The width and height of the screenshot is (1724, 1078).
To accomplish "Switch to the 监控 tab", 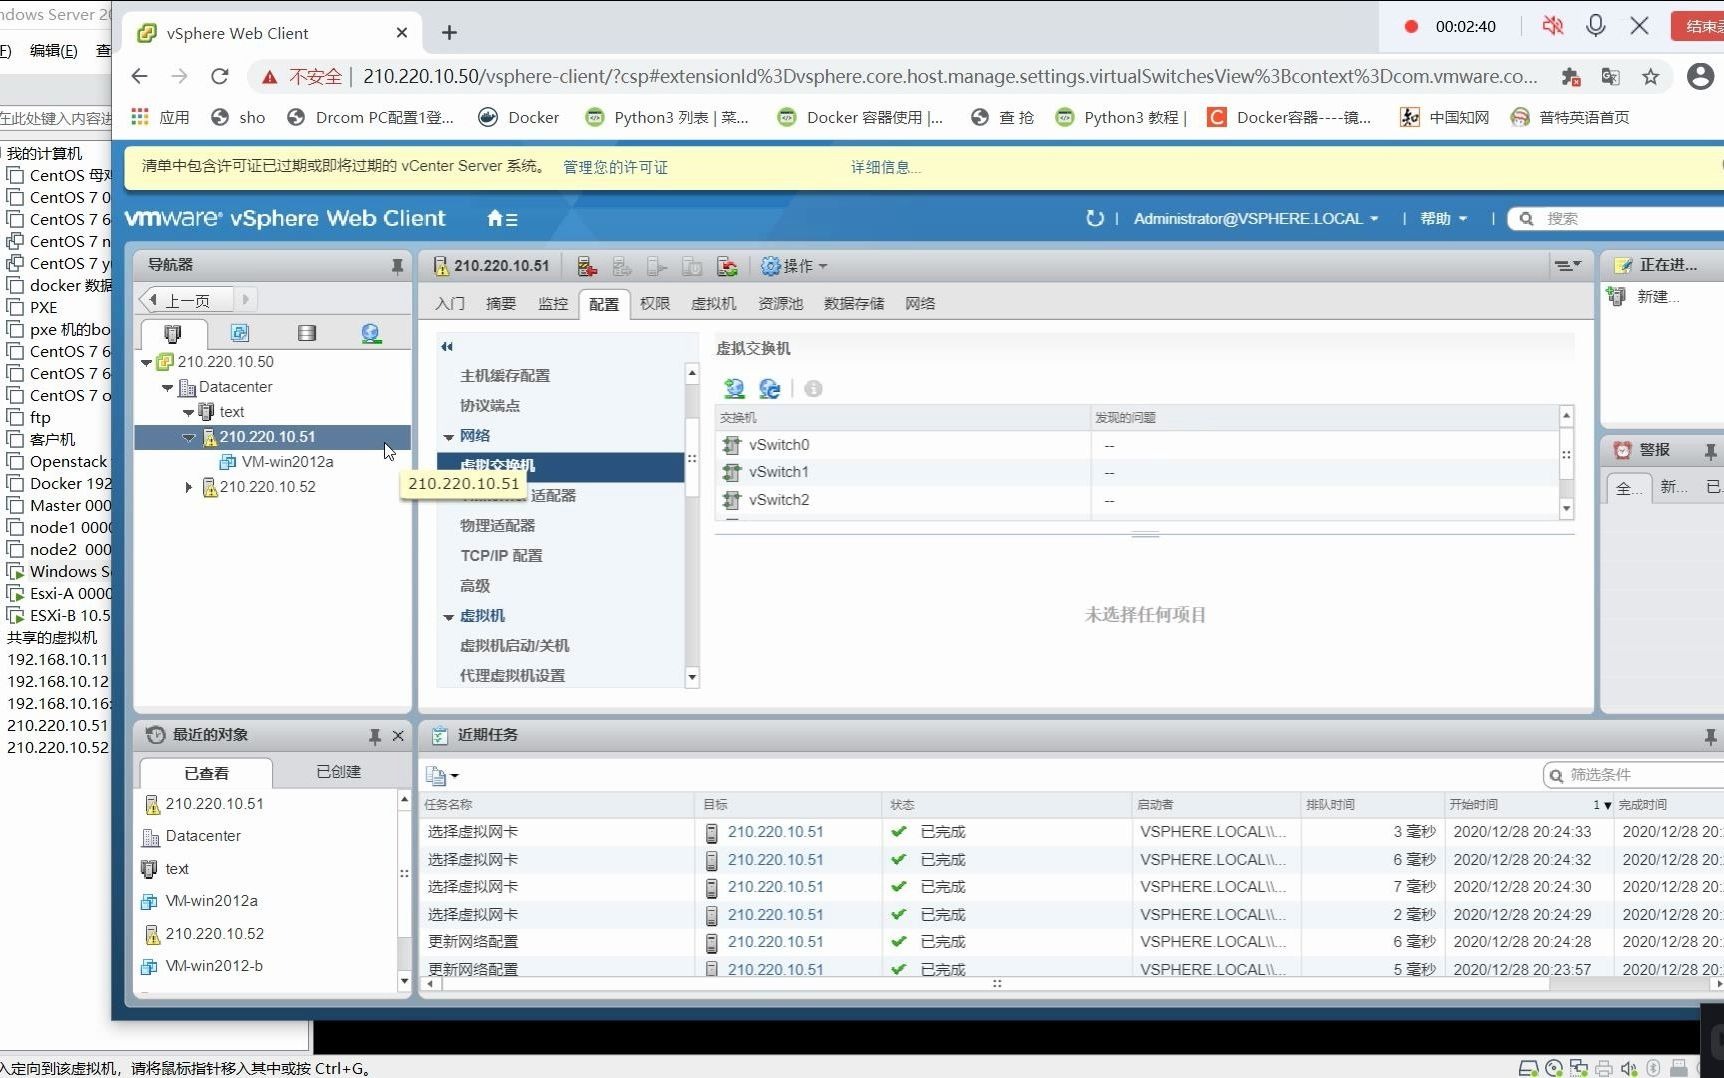I will (553, 303).
